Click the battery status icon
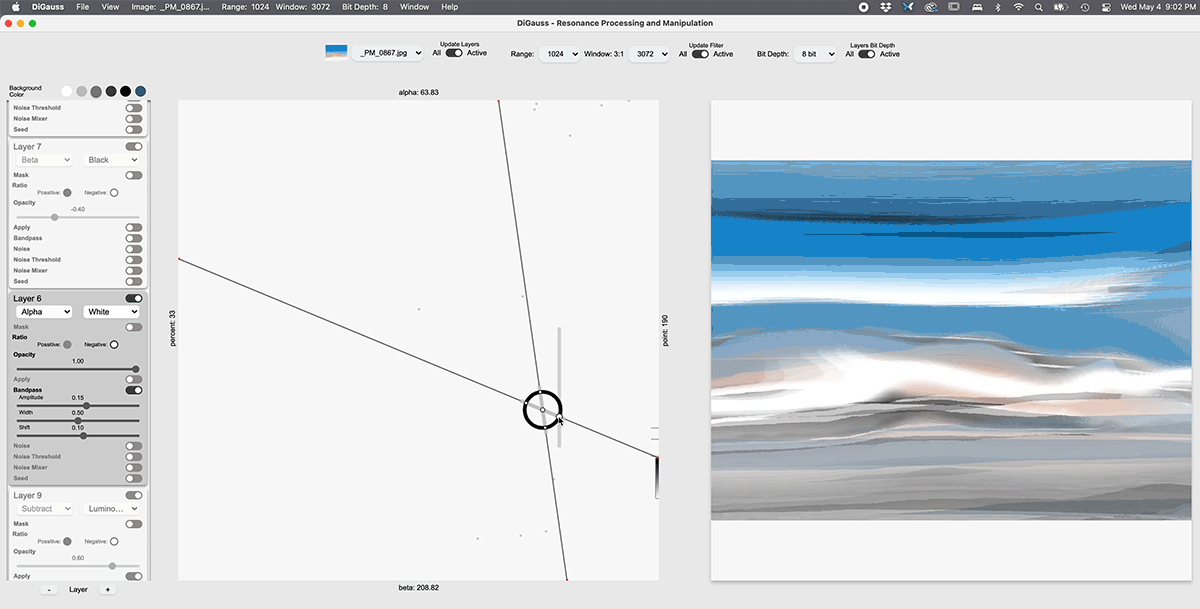This screenshot has width=1200, height=609. 1062,7
